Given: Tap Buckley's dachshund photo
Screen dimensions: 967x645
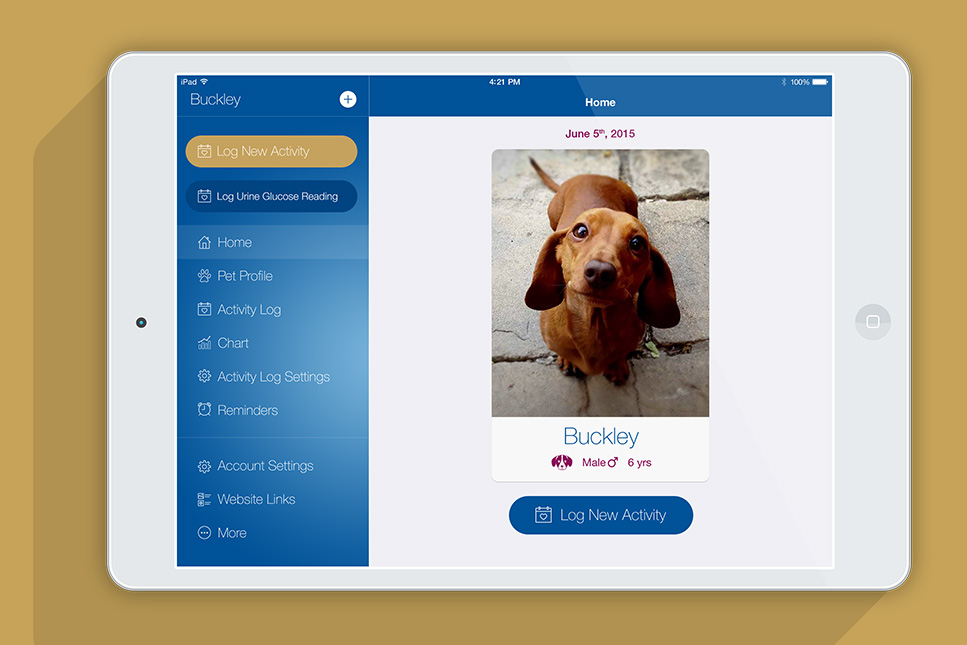Looking at the screenshot, I should 600,283.
